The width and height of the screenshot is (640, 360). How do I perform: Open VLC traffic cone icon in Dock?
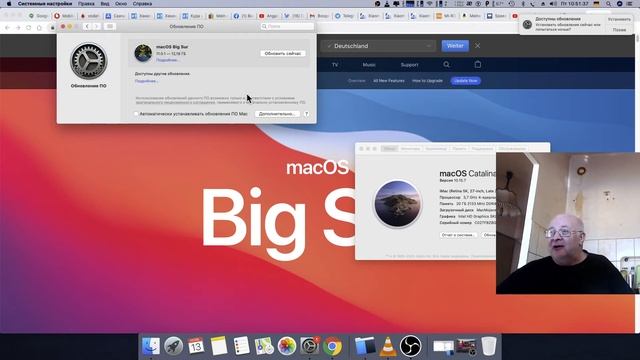tap(387, 346)
